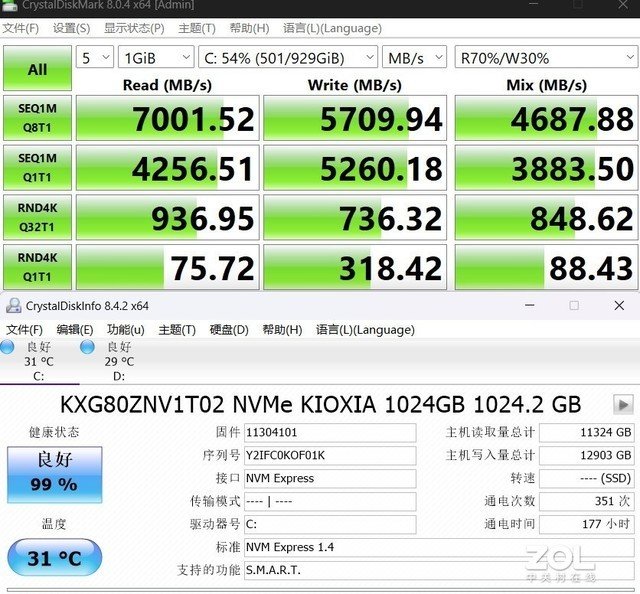Click the 良好 99 % health status button
This screenshot has height=594, width=640.
[55, 474]
